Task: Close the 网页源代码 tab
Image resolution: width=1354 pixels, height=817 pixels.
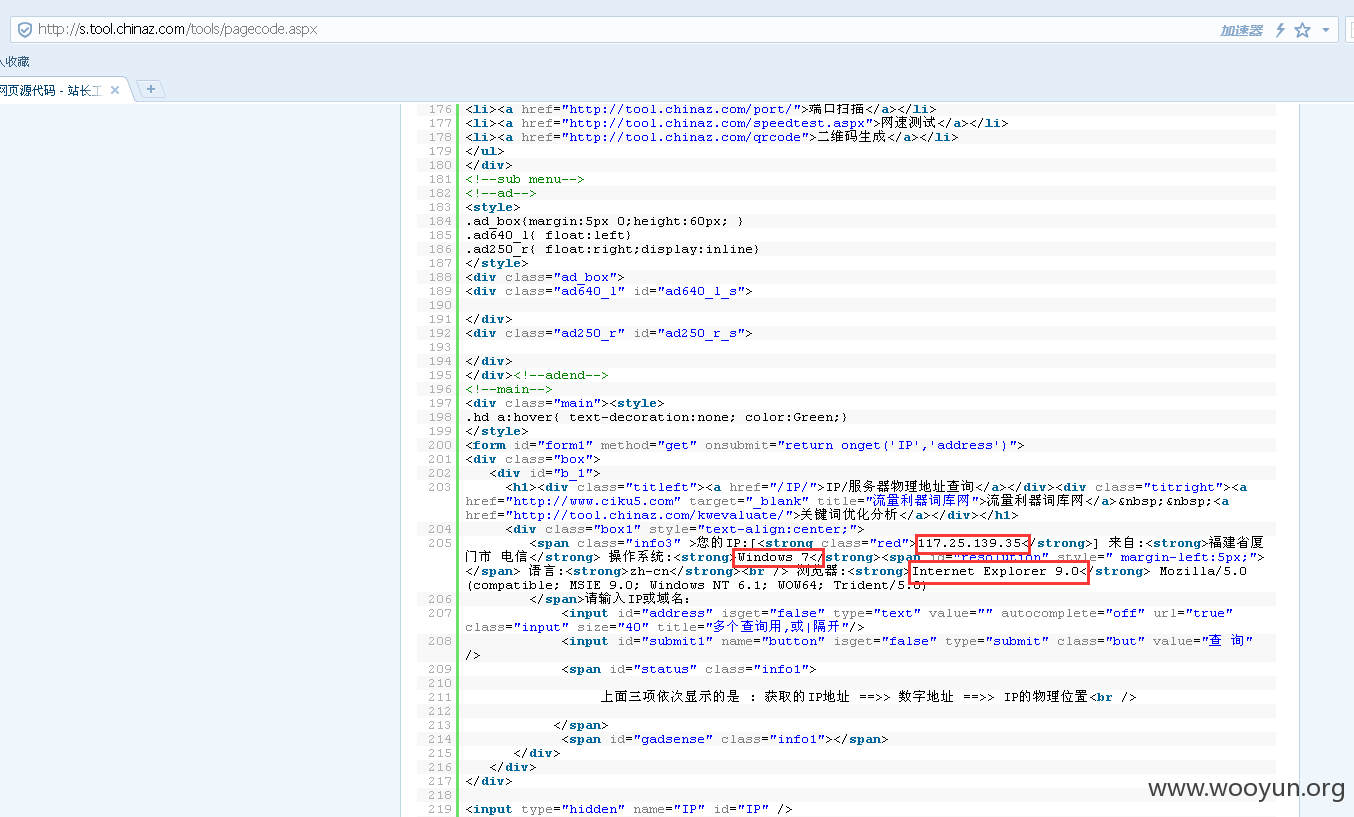Action: point(115,90)
